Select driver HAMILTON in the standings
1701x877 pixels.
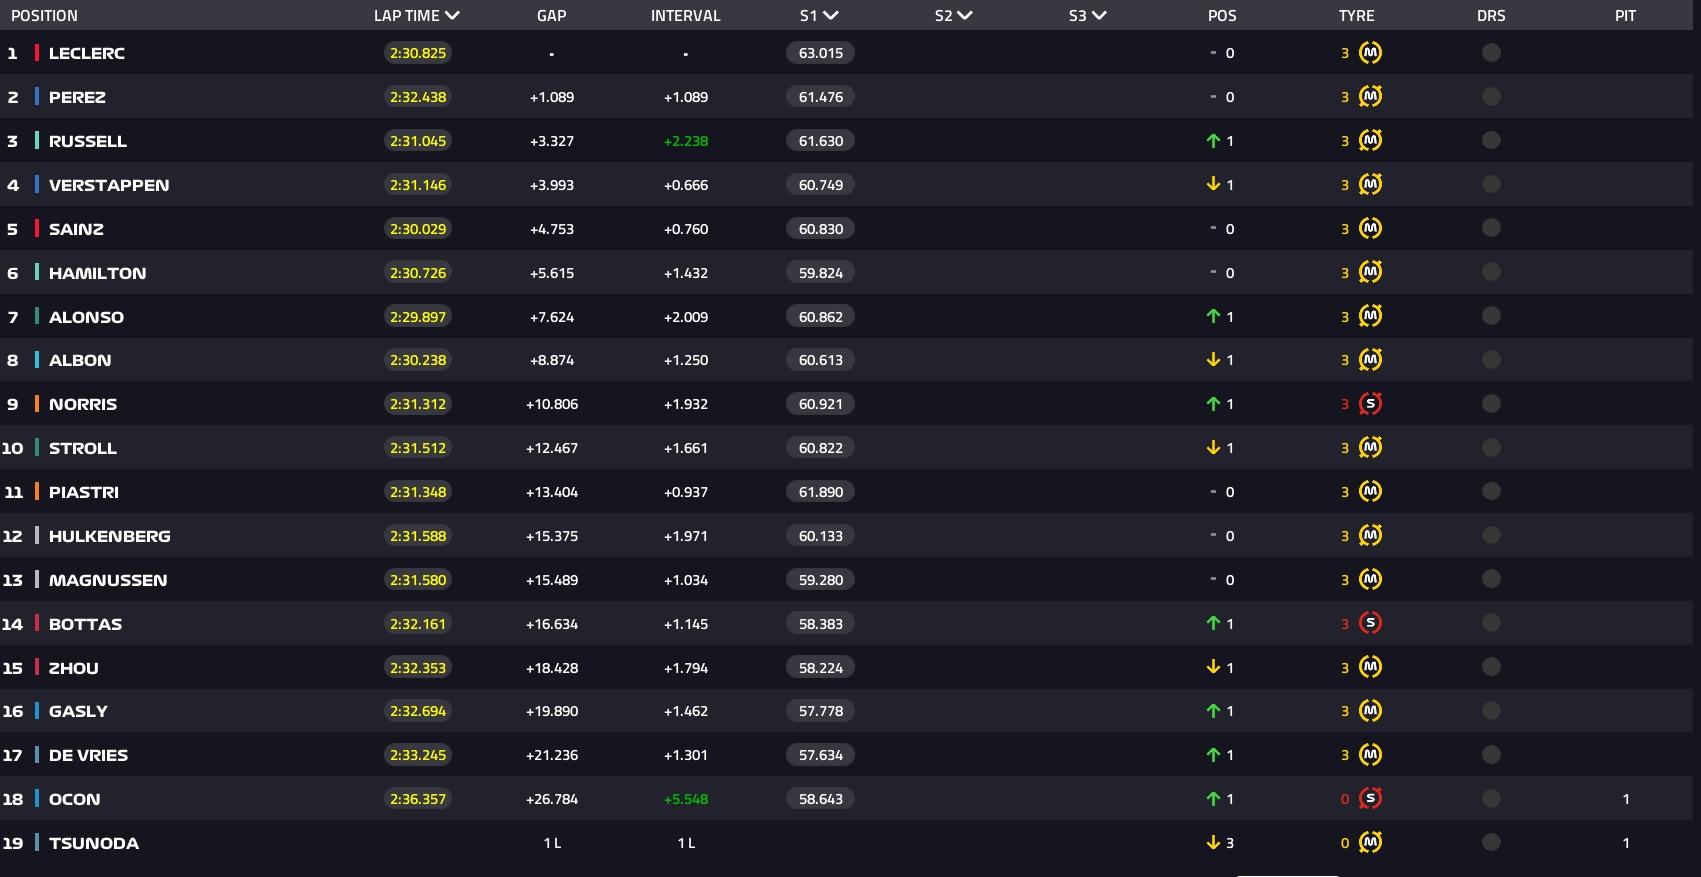click(97, 273)
